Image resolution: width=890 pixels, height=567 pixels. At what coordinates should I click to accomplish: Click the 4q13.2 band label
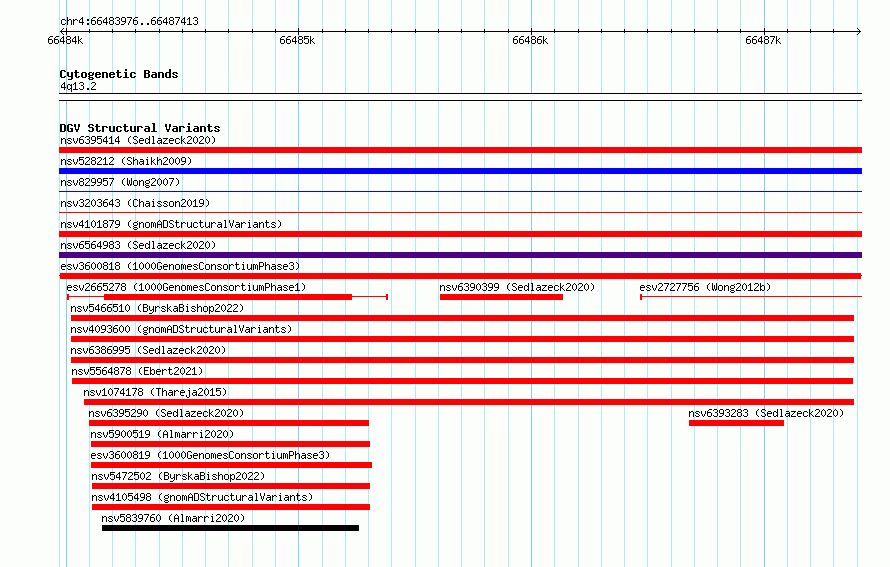(x=78, y=86)
